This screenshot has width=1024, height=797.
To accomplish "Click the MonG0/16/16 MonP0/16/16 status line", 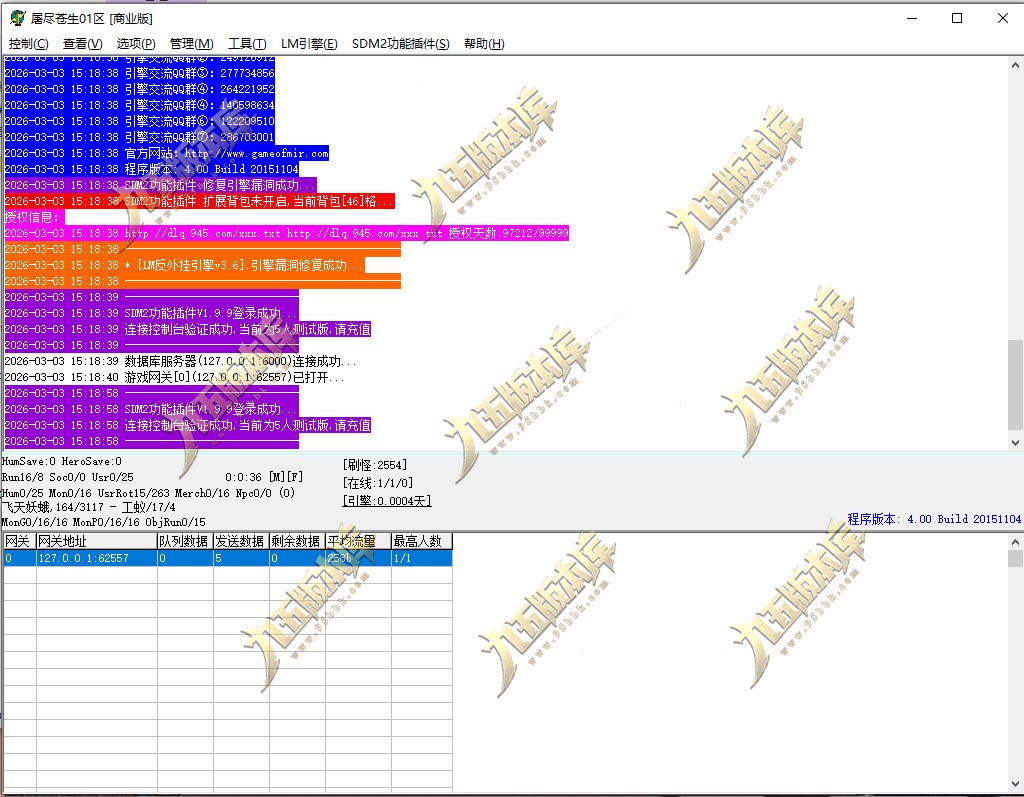I will [x=103, y=522].
